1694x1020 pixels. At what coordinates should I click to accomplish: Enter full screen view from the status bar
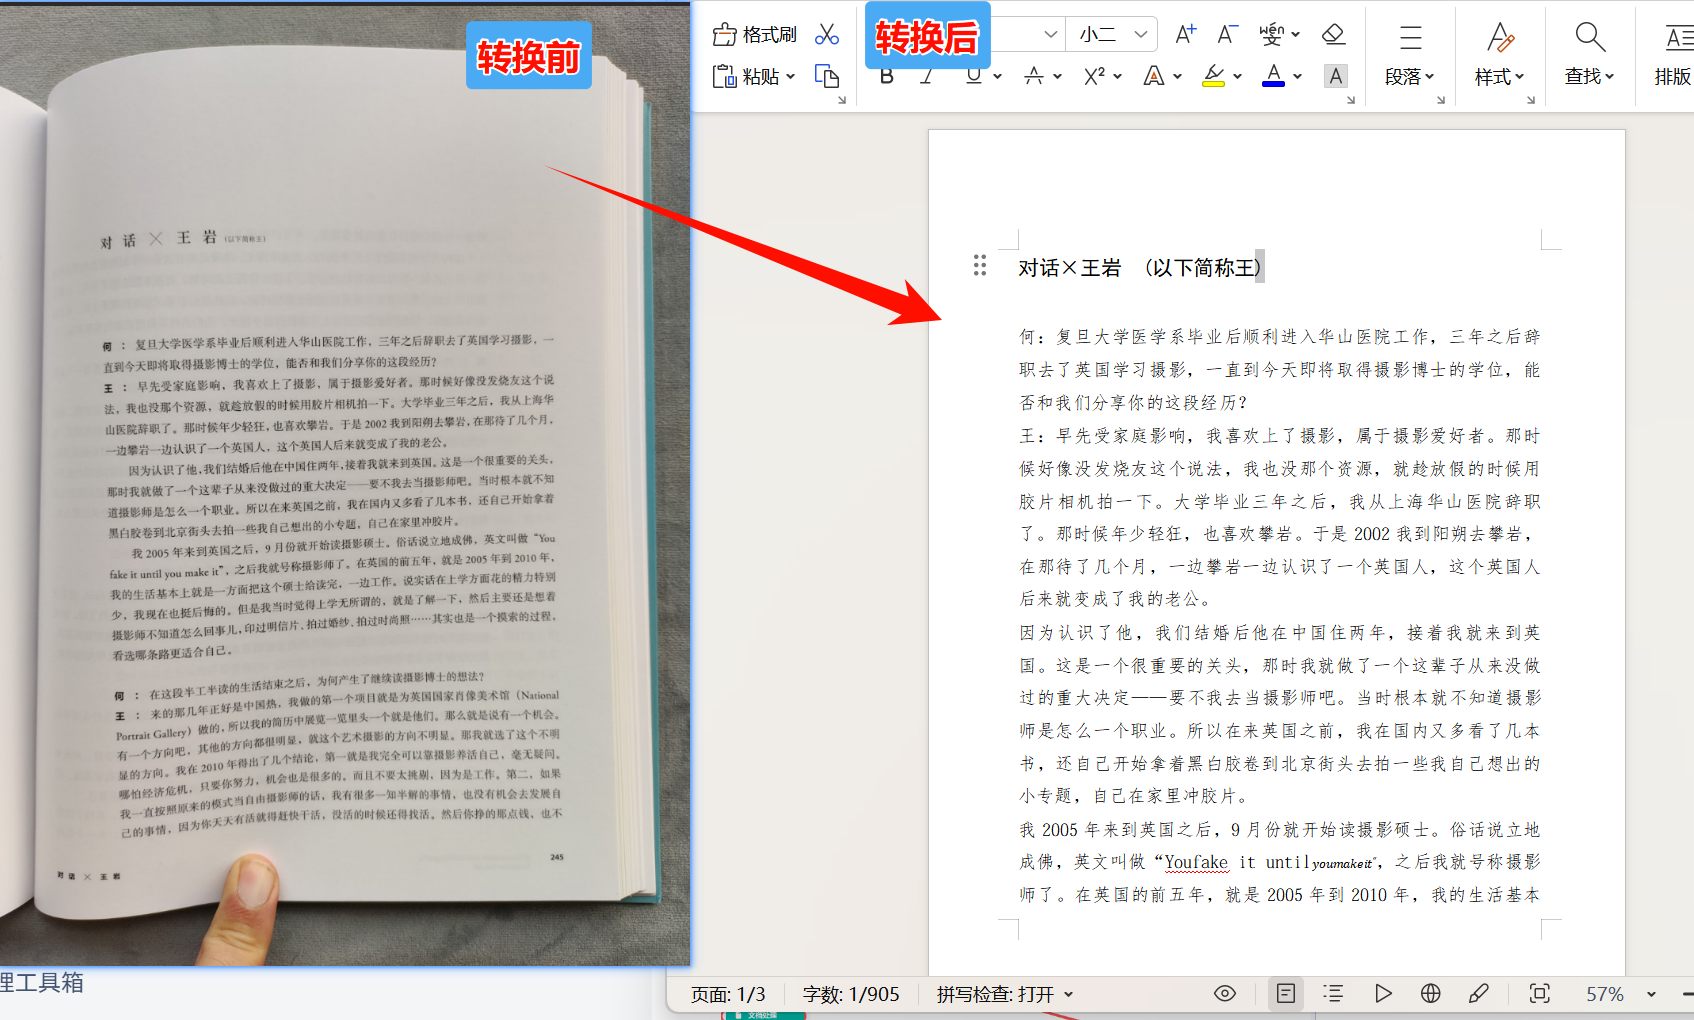(x=1539, y=993)
